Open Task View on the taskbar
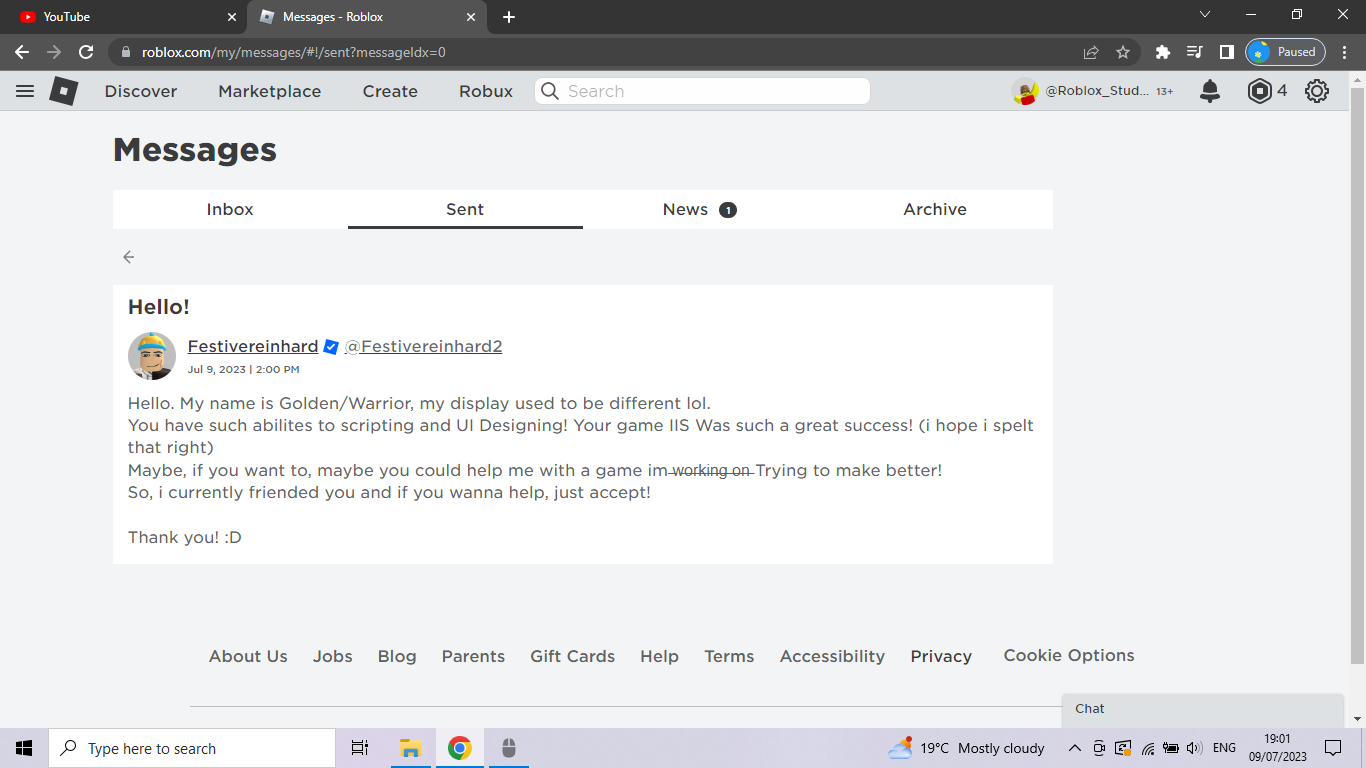The width and height of the screenshot is (1366, 768). click(360, 748)
